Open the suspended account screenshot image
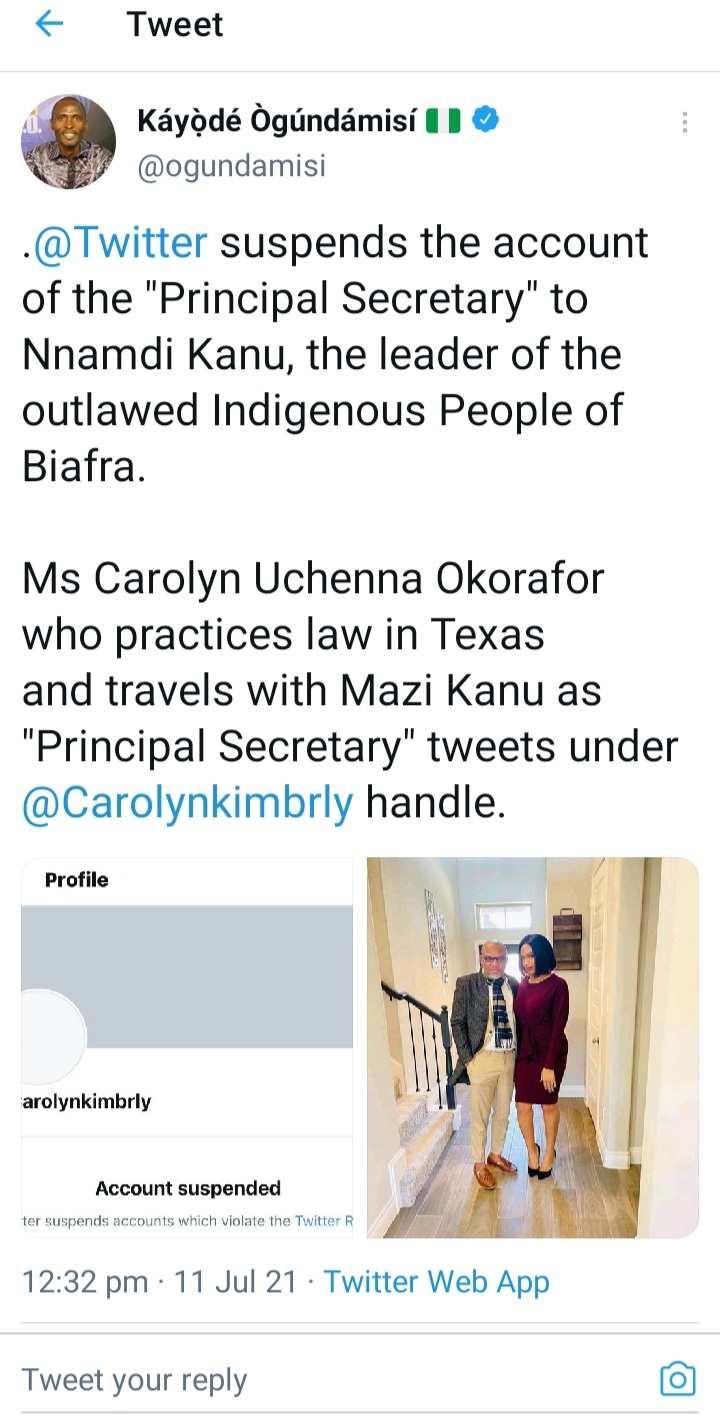The height and width of the screenshot is (1418, 720). click(187, 1047)
